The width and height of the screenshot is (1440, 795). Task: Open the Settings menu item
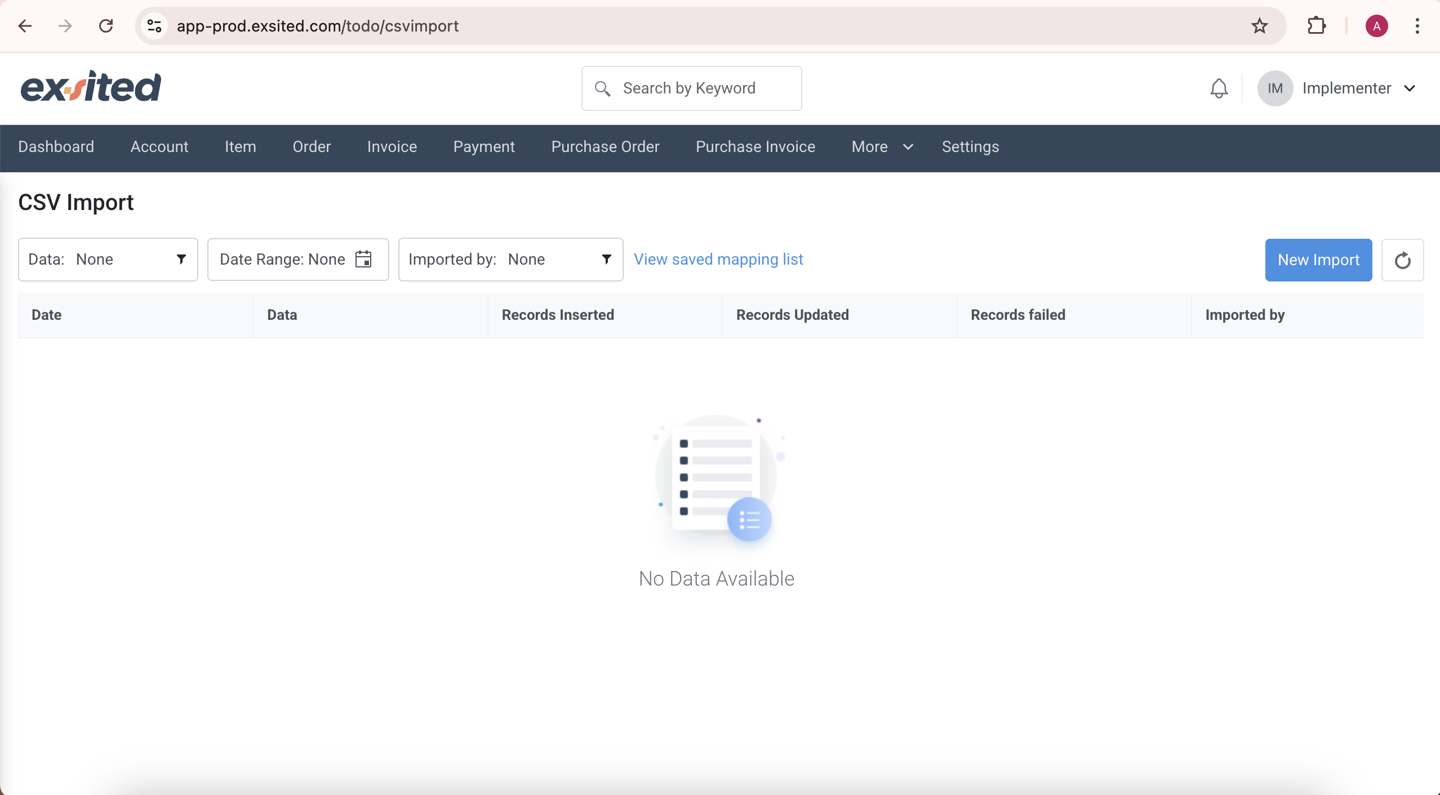(970, 147)
